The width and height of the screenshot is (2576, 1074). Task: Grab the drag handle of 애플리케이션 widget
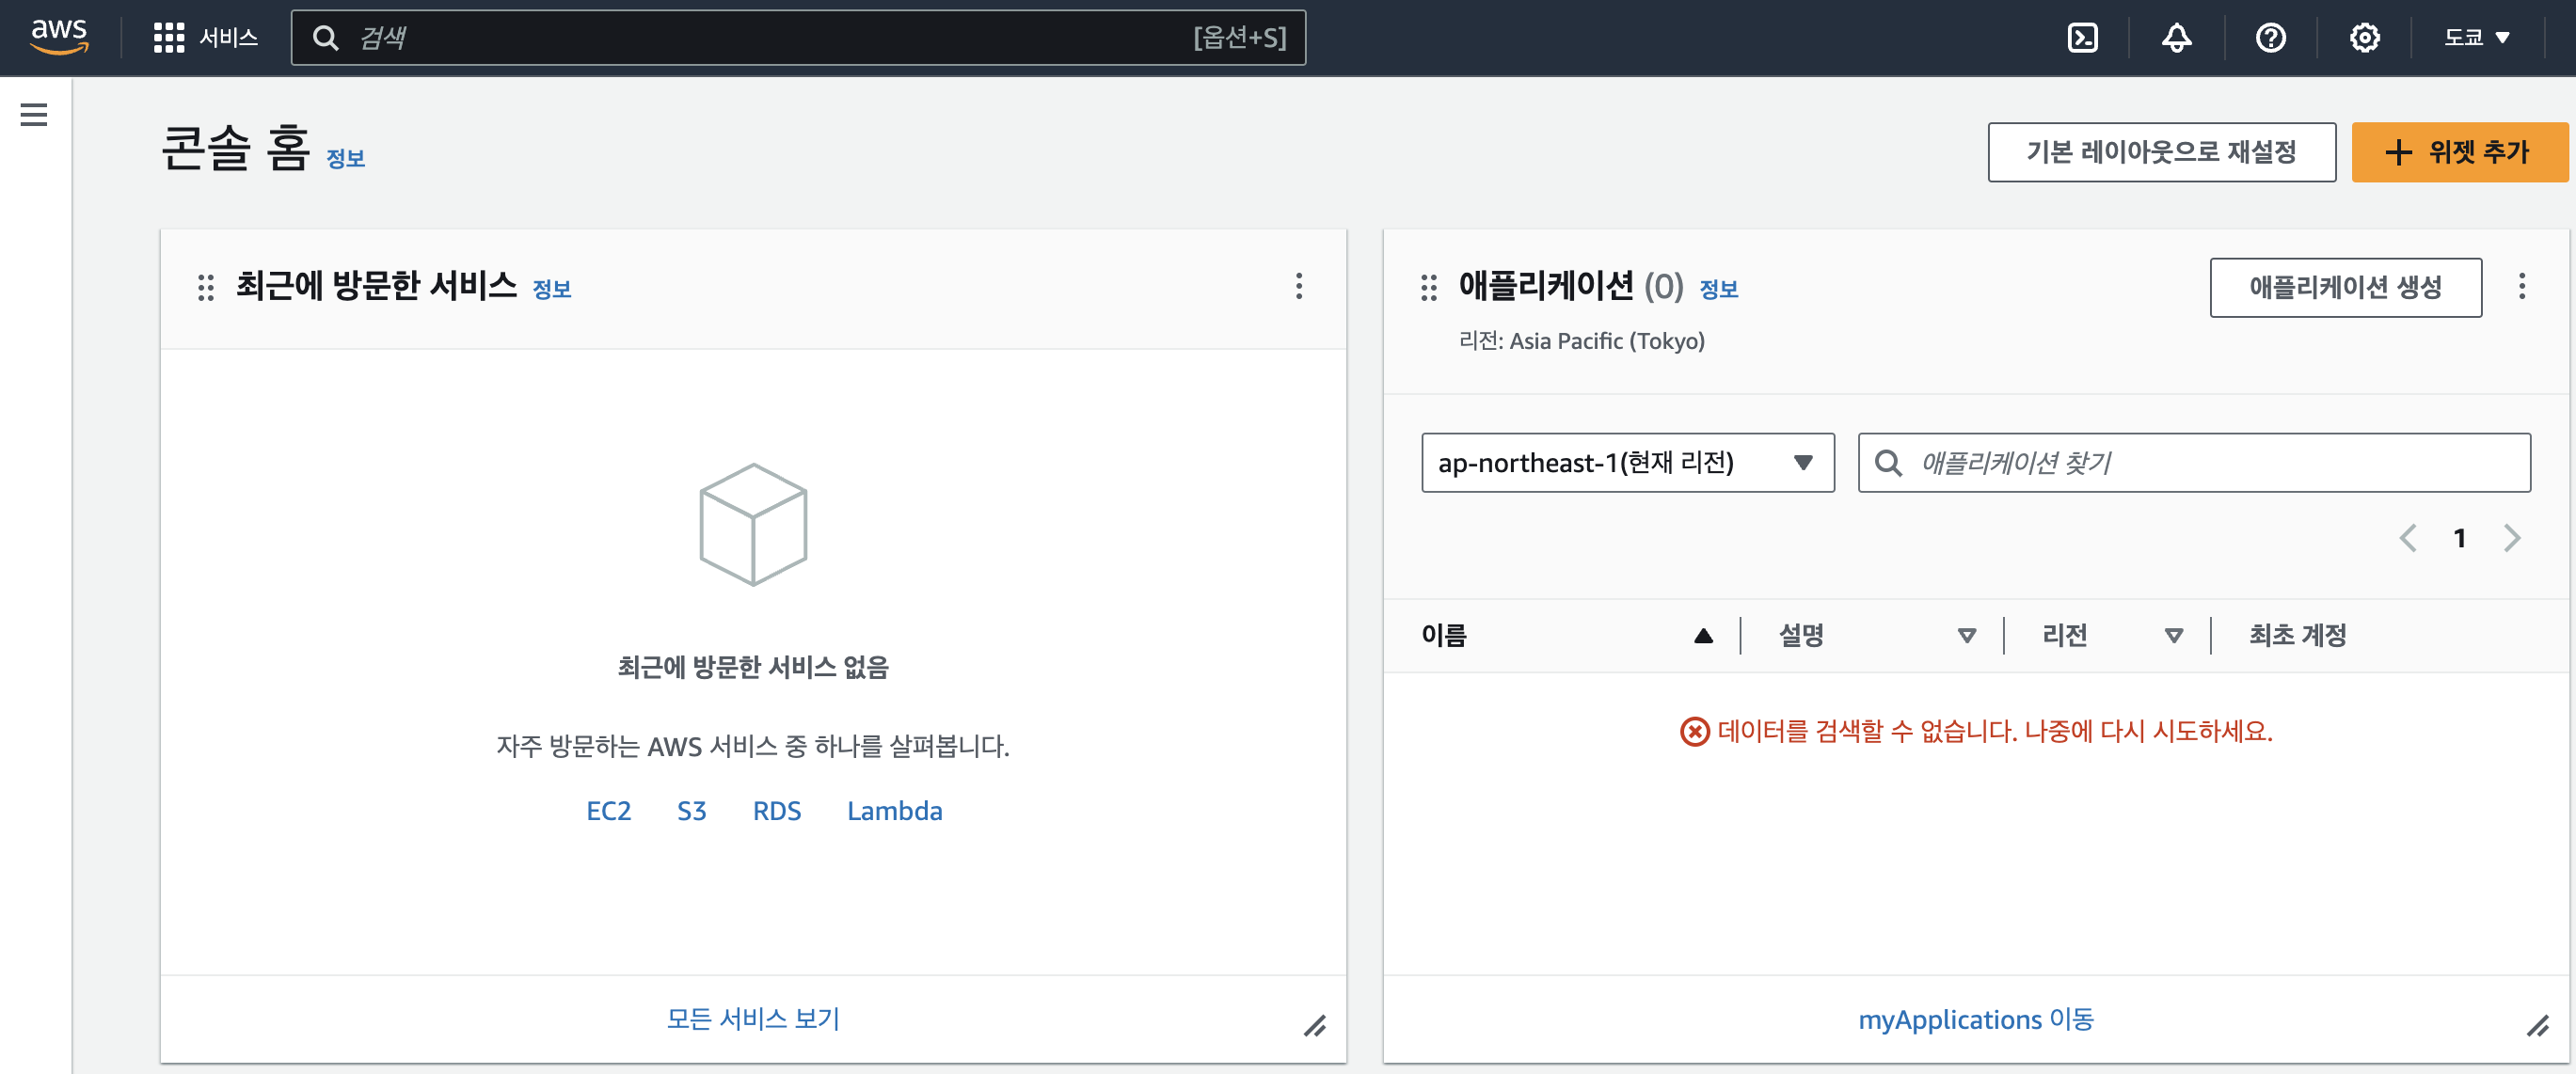pos(1428,288)
